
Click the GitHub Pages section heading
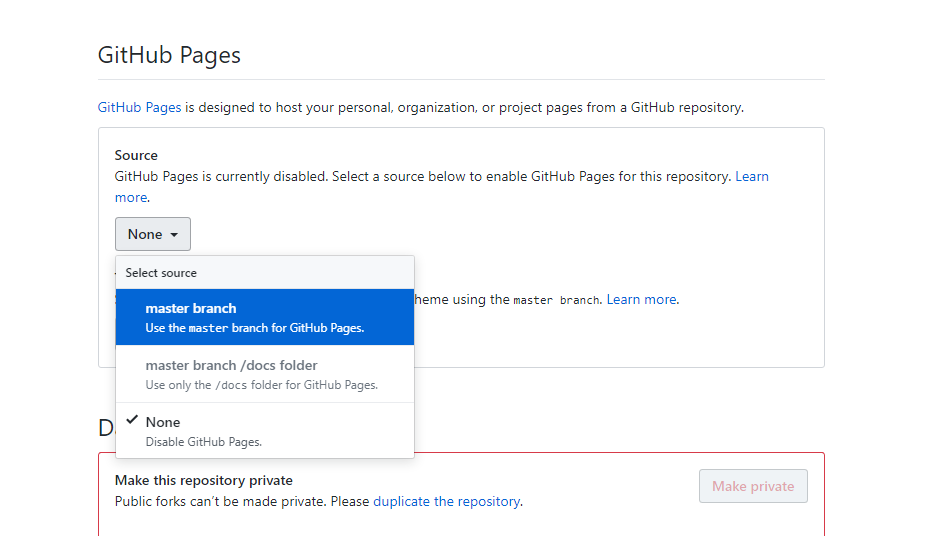[x=169, y=55]
